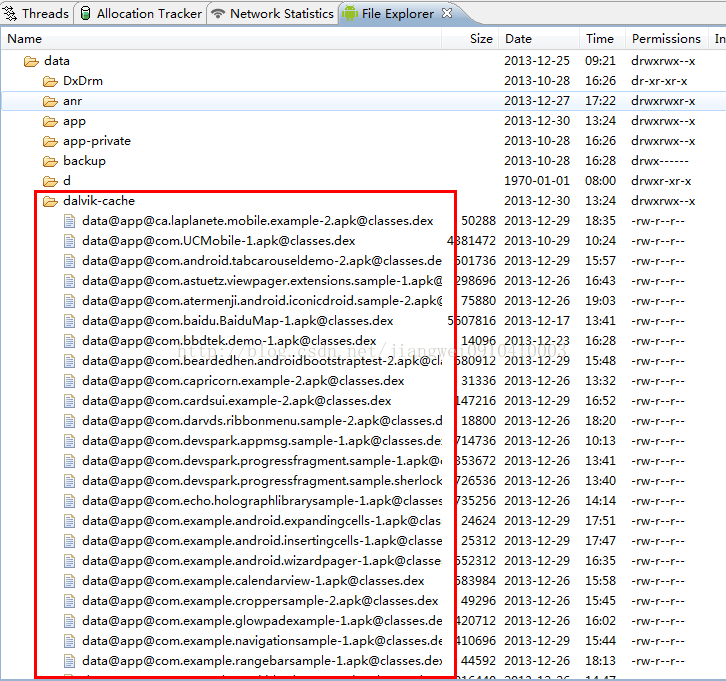The width and height of the screenshot is (726, 681).
Task: Click the time 17:22 of anr folder
Action: tap(601, 101)
